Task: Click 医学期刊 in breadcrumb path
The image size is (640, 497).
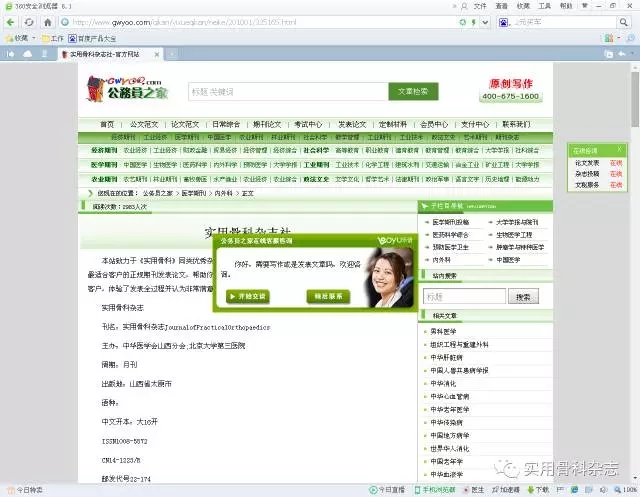Action: click(x=194, y=193)
